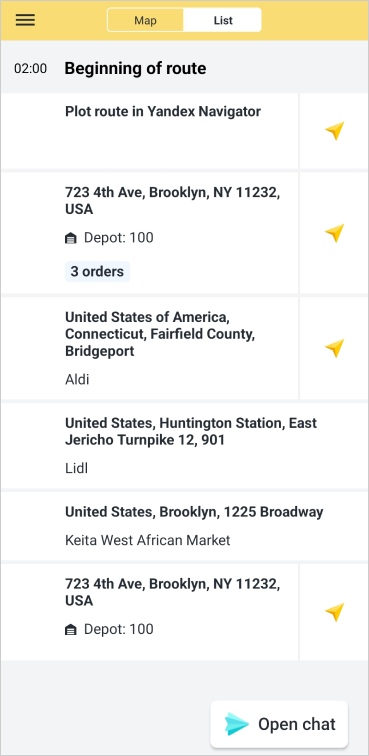The image size is (369, 756).
Task: Open the Keita West African Market stop
Action: (185, 526)
